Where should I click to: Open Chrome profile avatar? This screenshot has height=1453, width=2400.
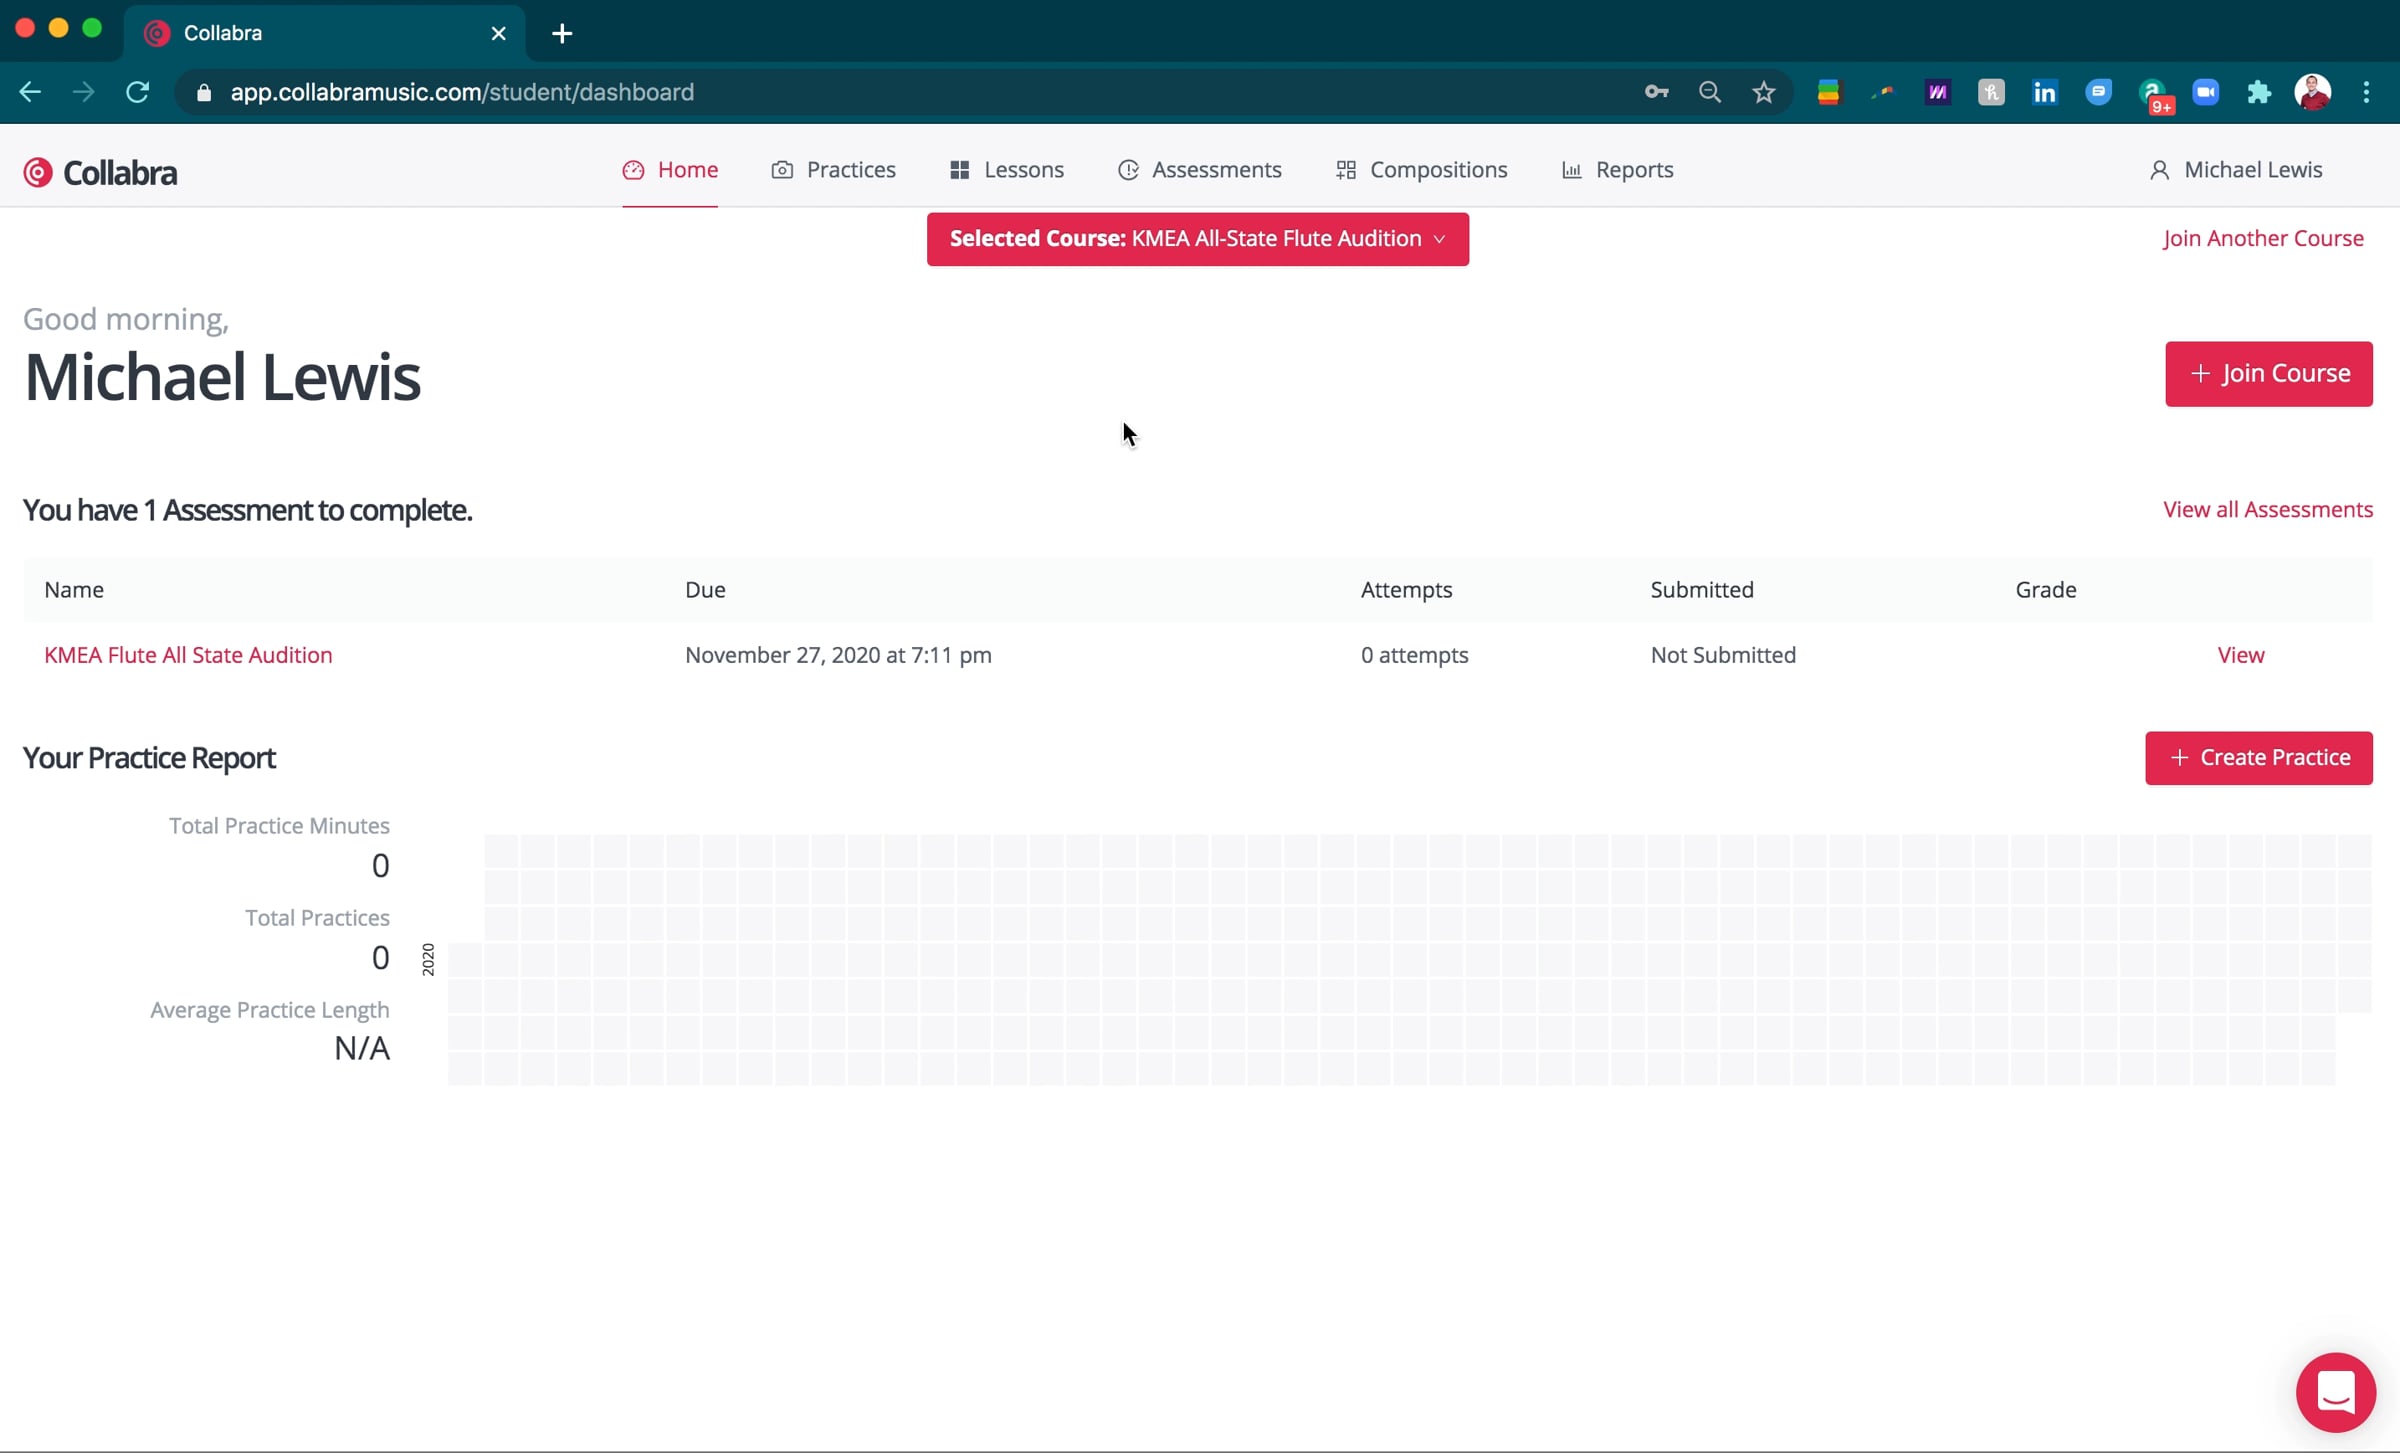pos(2312,92)
